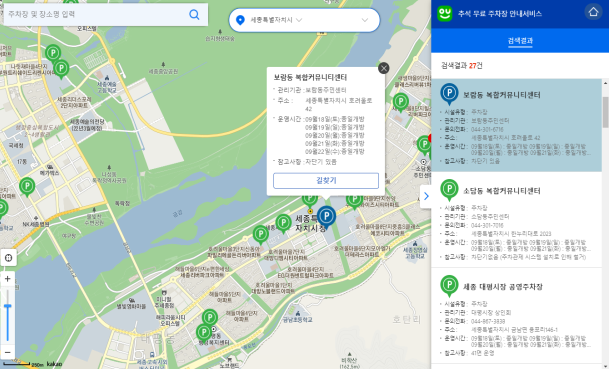
Task: Expand the second district dropdown arrow
Action: pos(365,20)
